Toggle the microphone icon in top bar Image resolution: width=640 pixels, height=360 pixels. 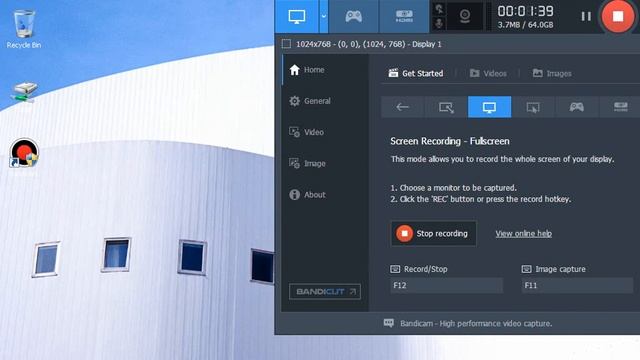pos(439,23)
